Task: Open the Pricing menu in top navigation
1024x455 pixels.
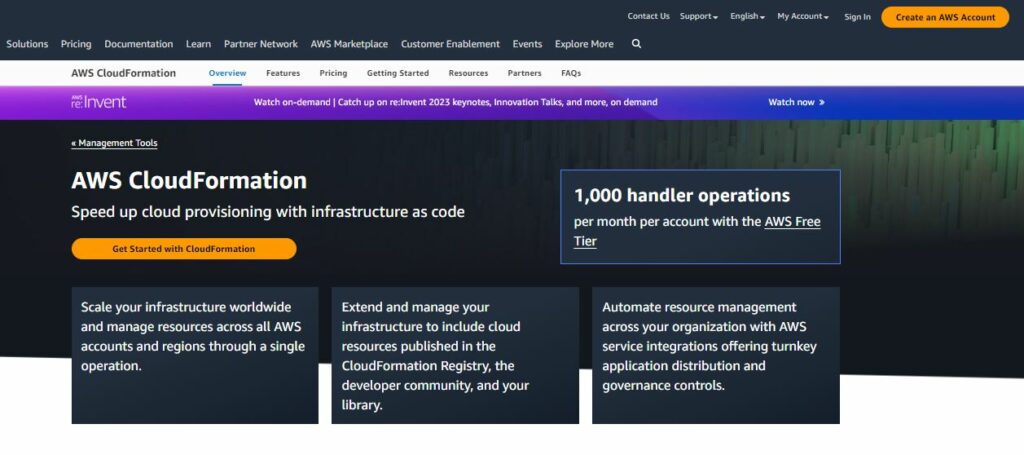Action: click(76, 44)
